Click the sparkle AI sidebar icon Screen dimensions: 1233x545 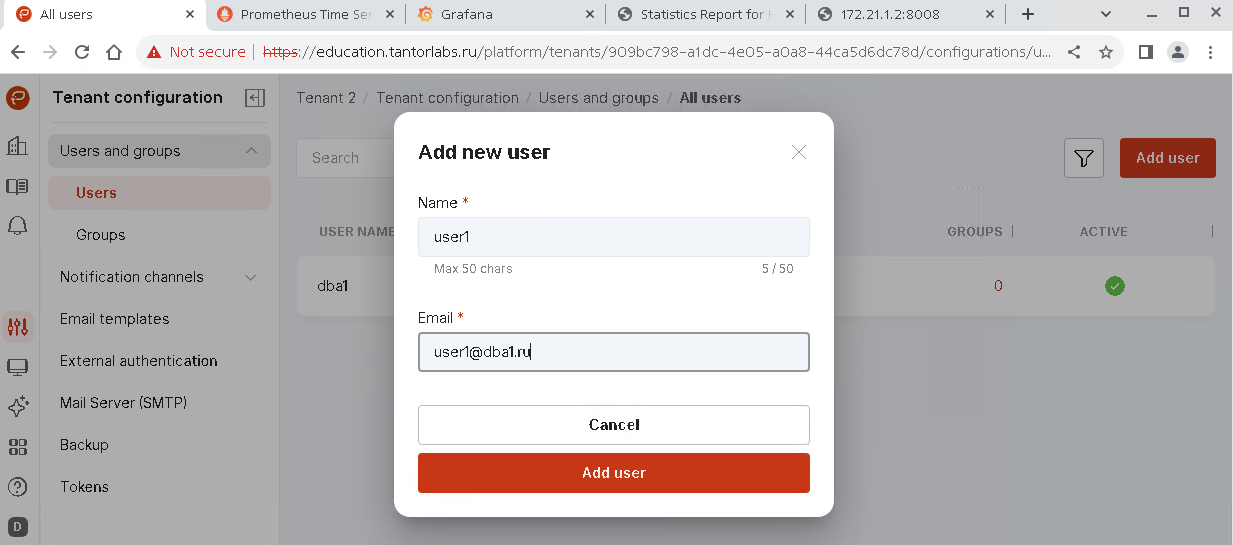17,407
